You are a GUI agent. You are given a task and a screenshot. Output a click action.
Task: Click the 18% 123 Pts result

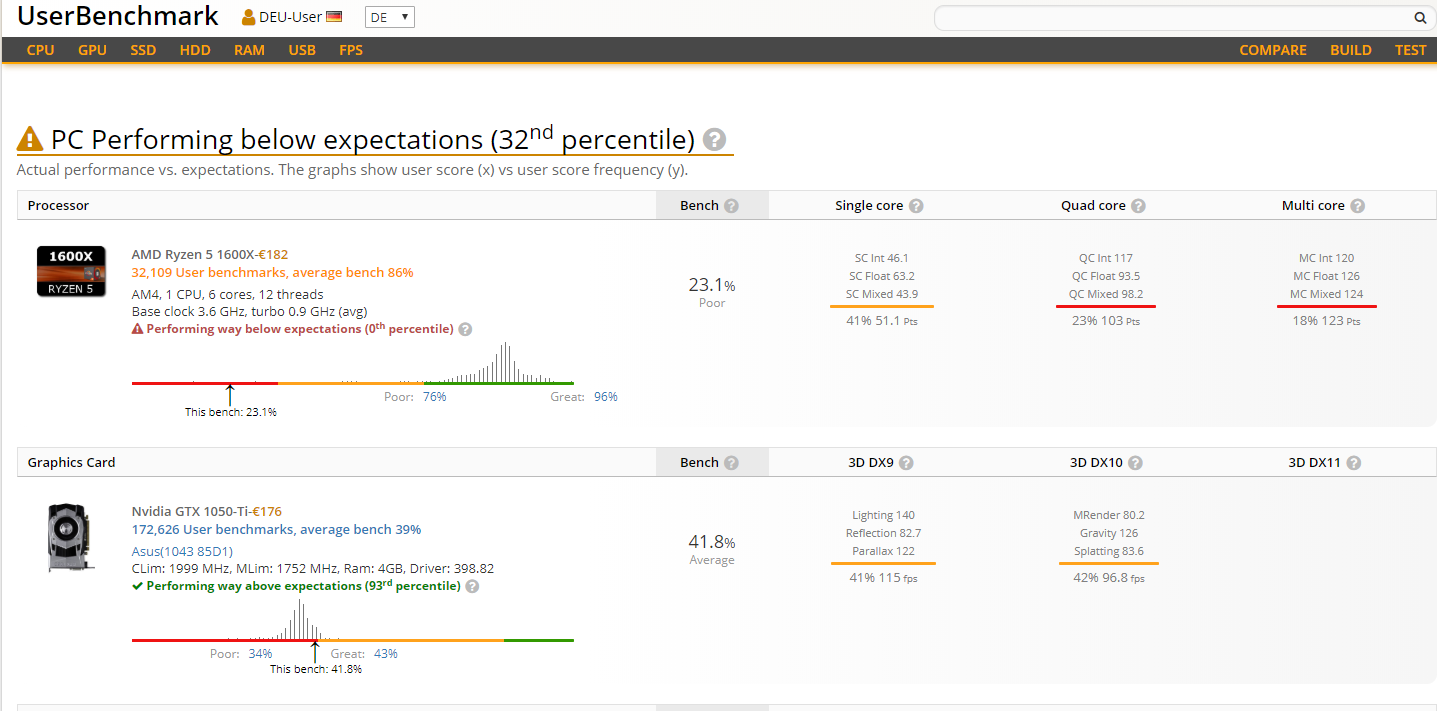(1326, 321)
